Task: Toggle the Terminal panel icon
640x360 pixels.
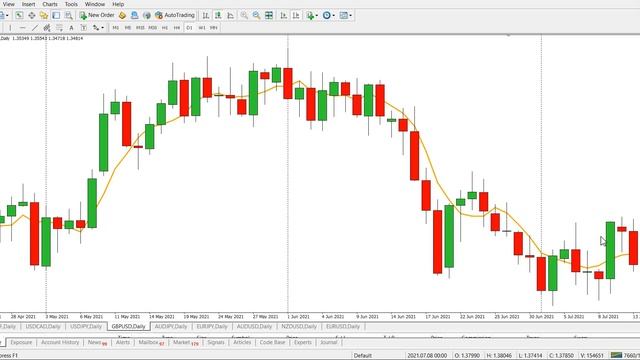Action: (56, 16)
